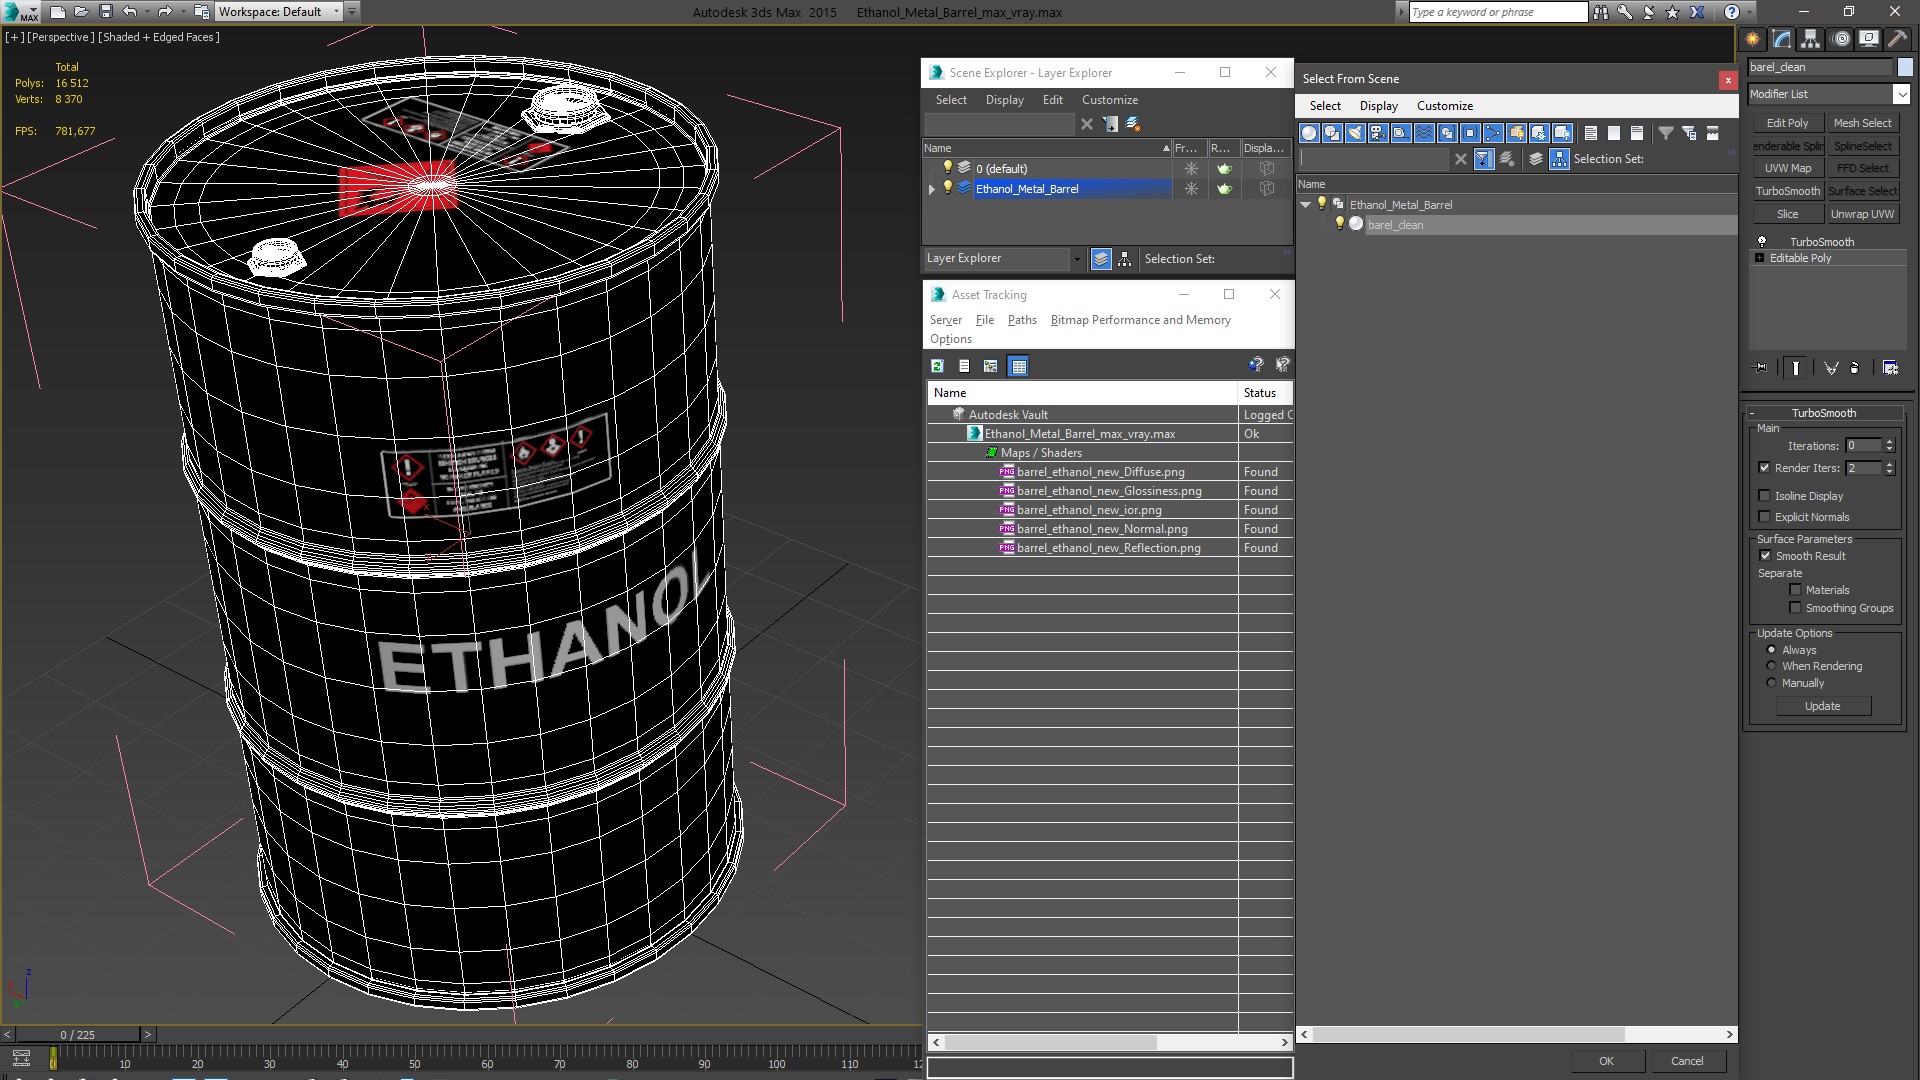Click the Save File floppy icon
The image size is (1920, 1080).
(105, 12)
